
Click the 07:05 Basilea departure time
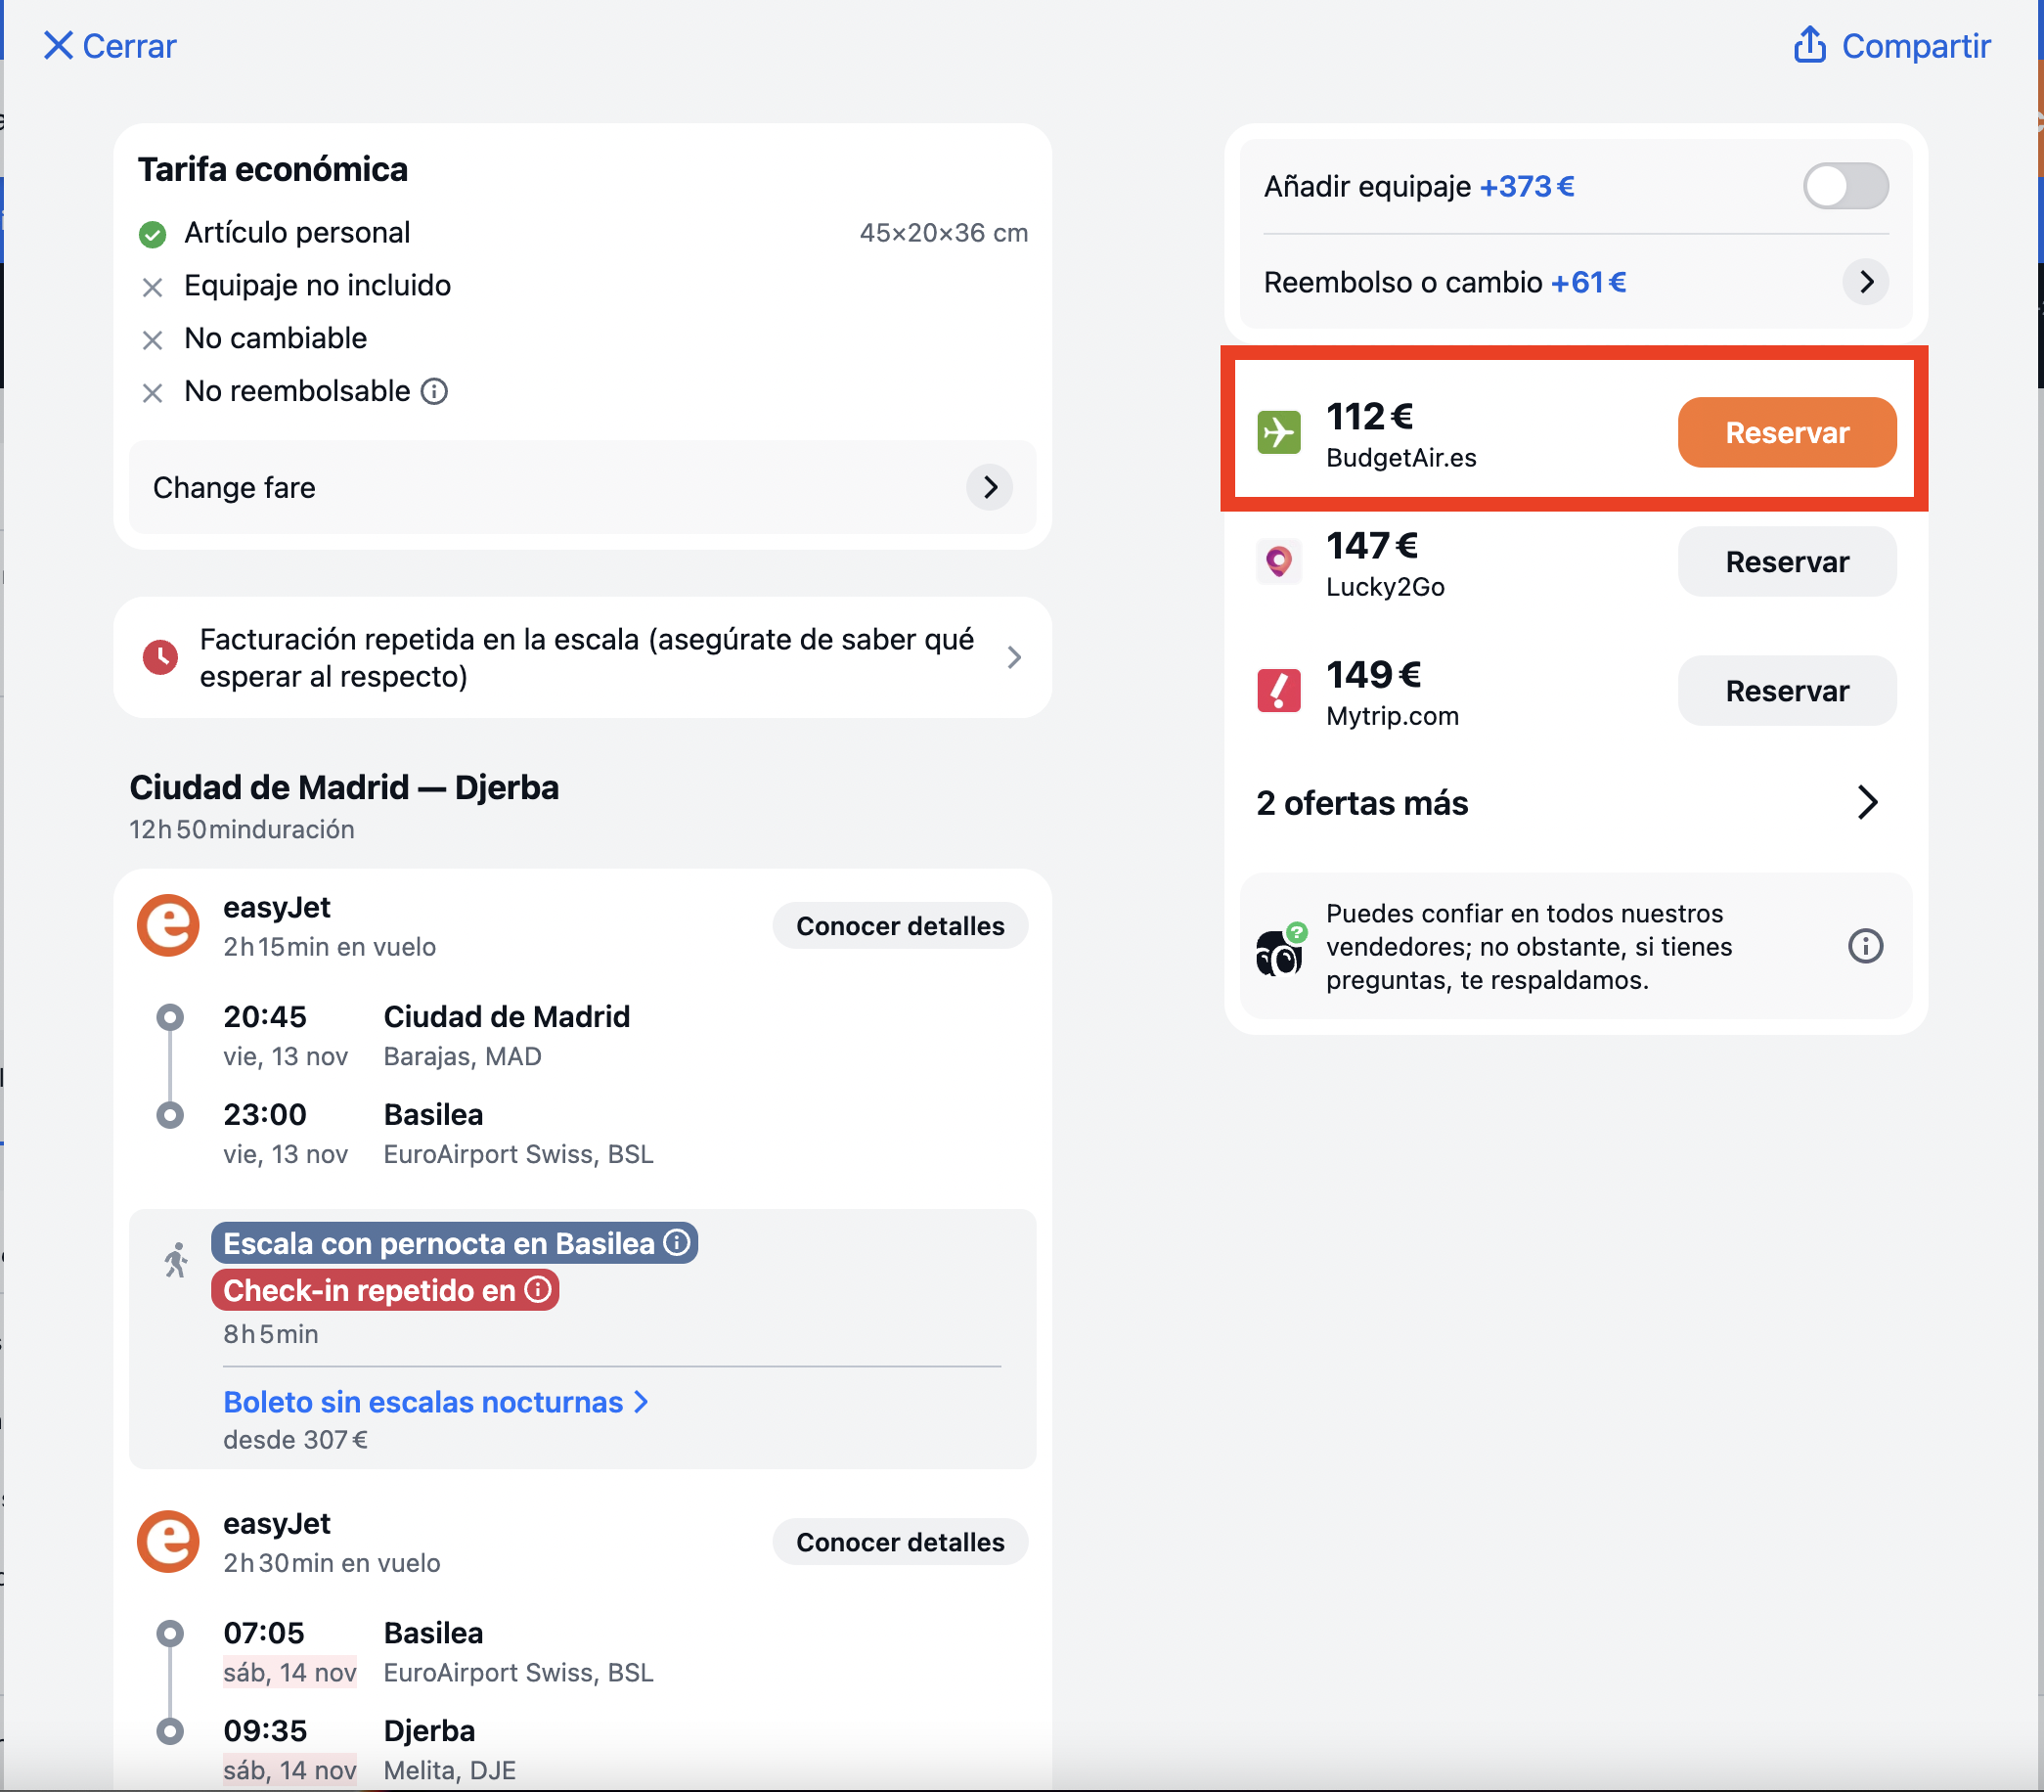pyautogui.click(x=264, y=1632)
